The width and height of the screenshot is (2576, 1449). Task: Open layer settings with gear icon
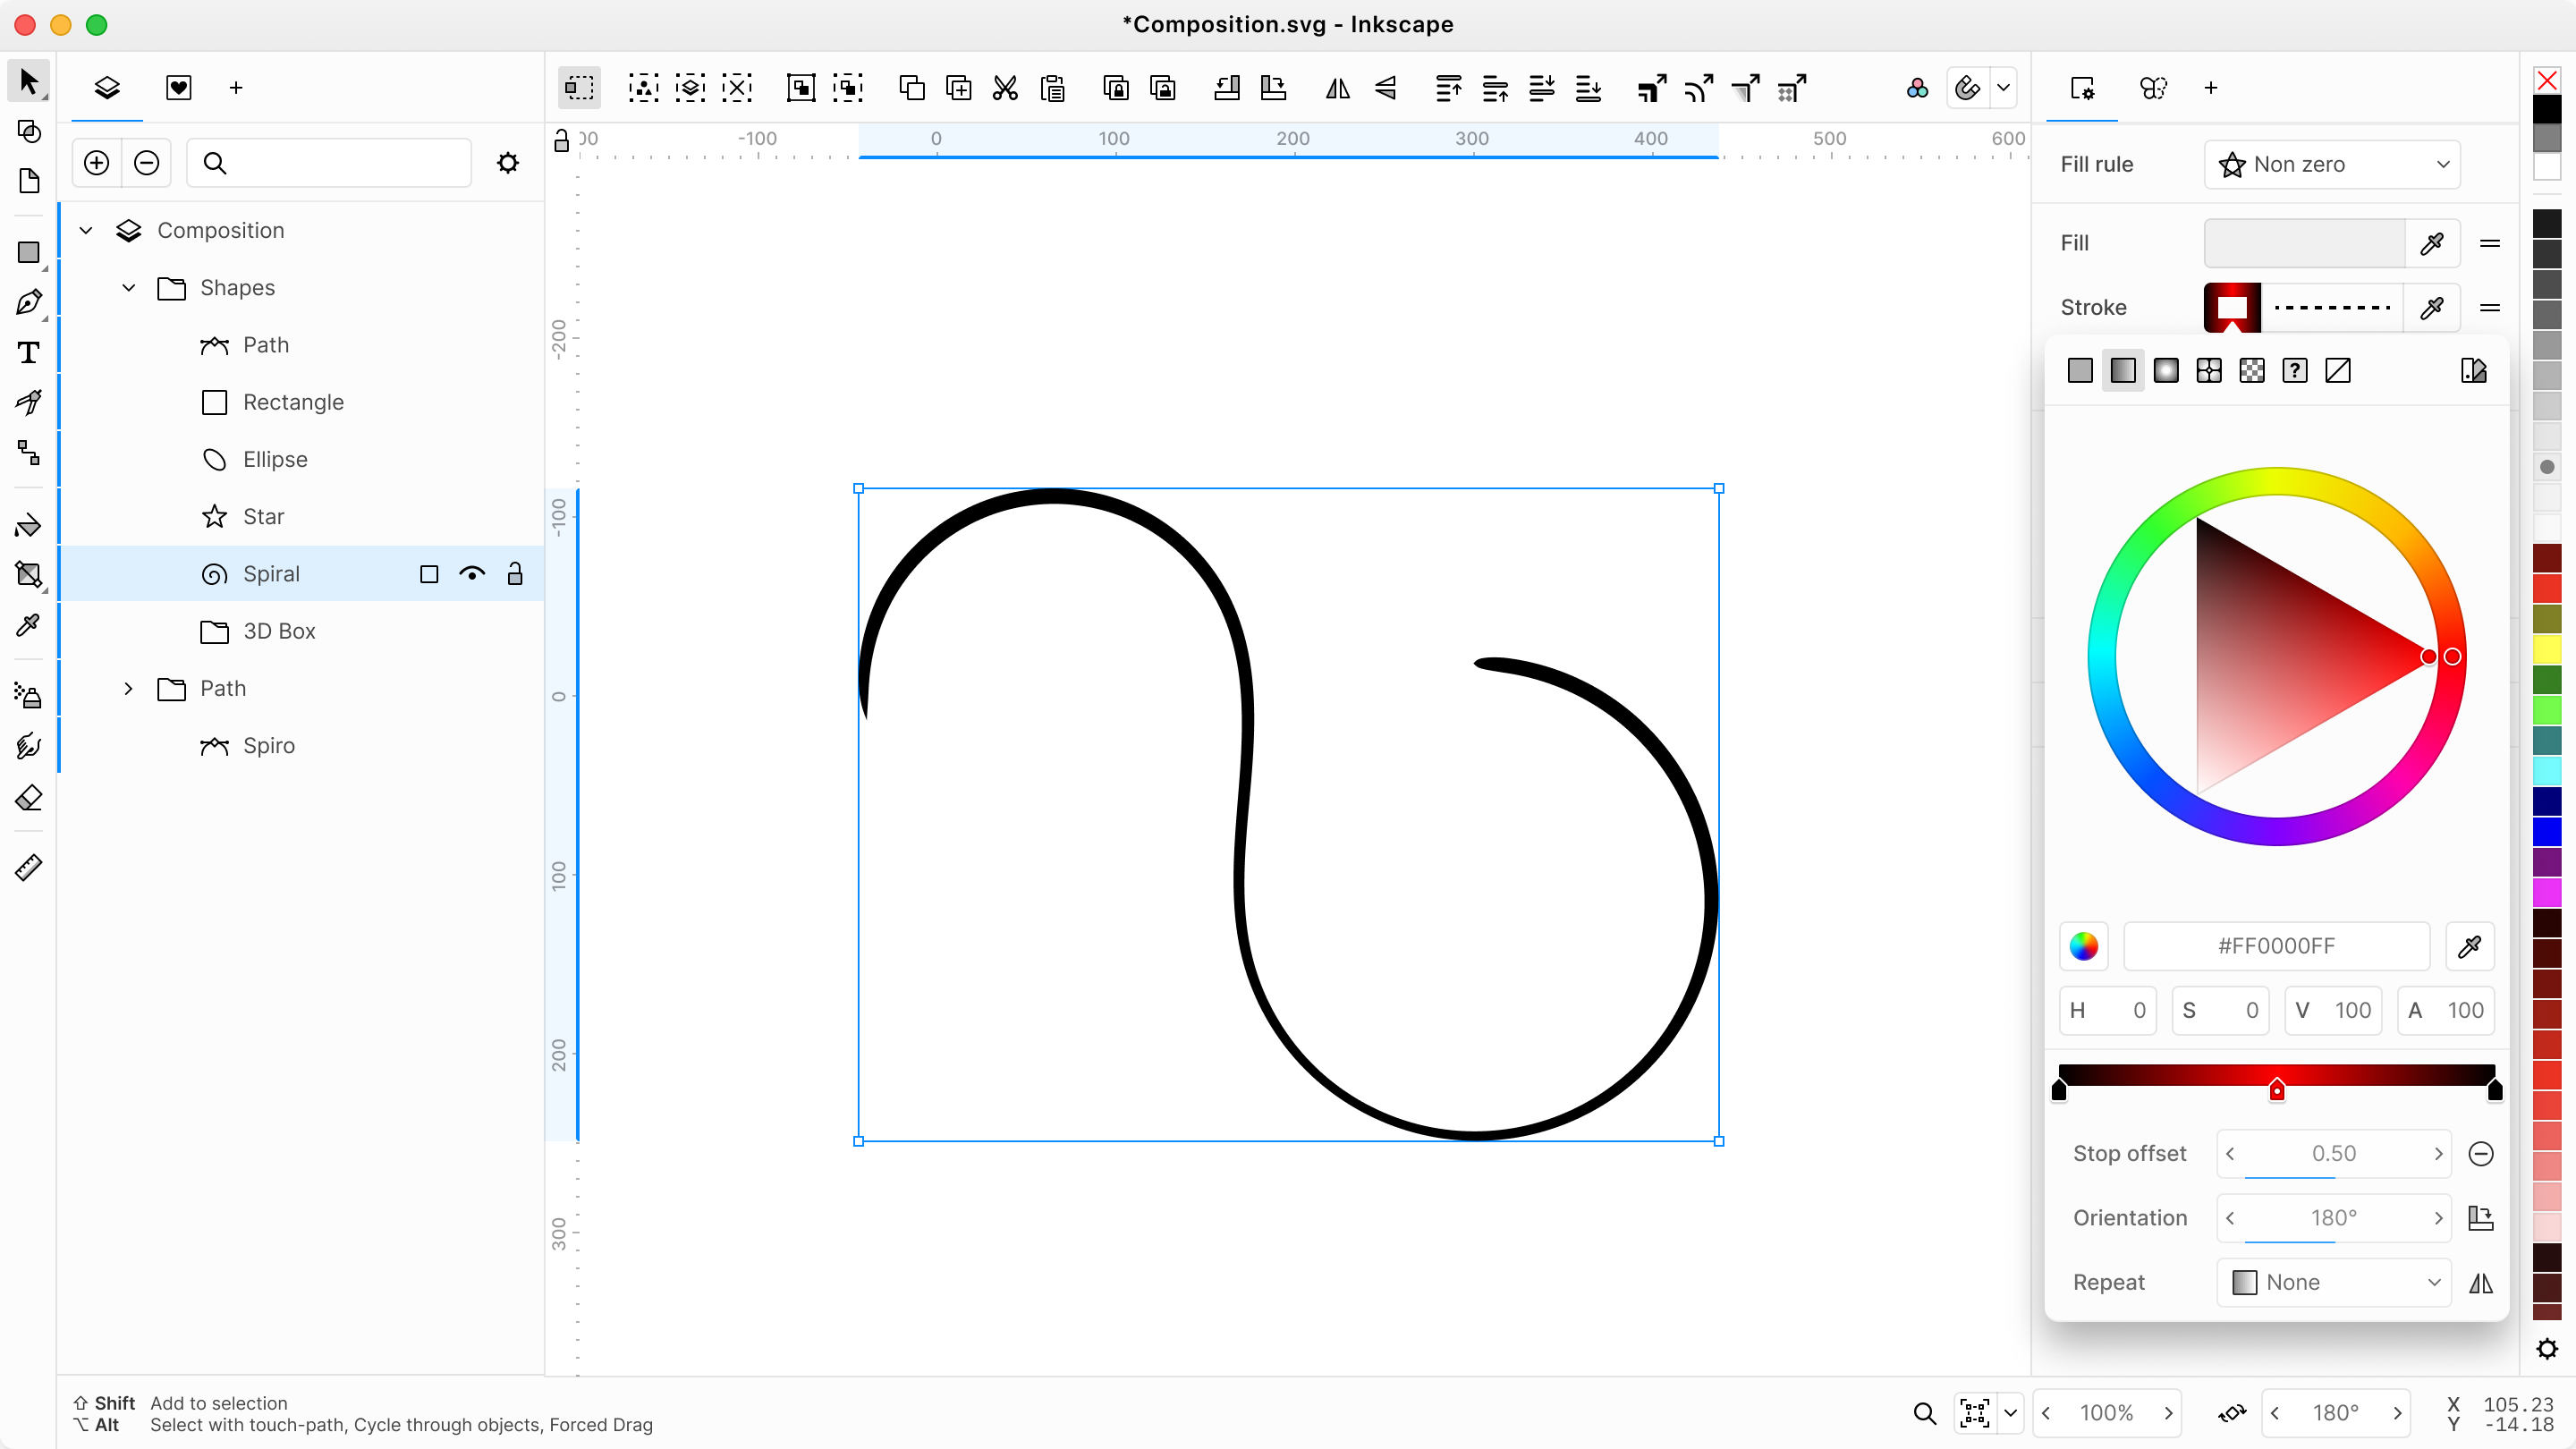click(x=508, y=163)
